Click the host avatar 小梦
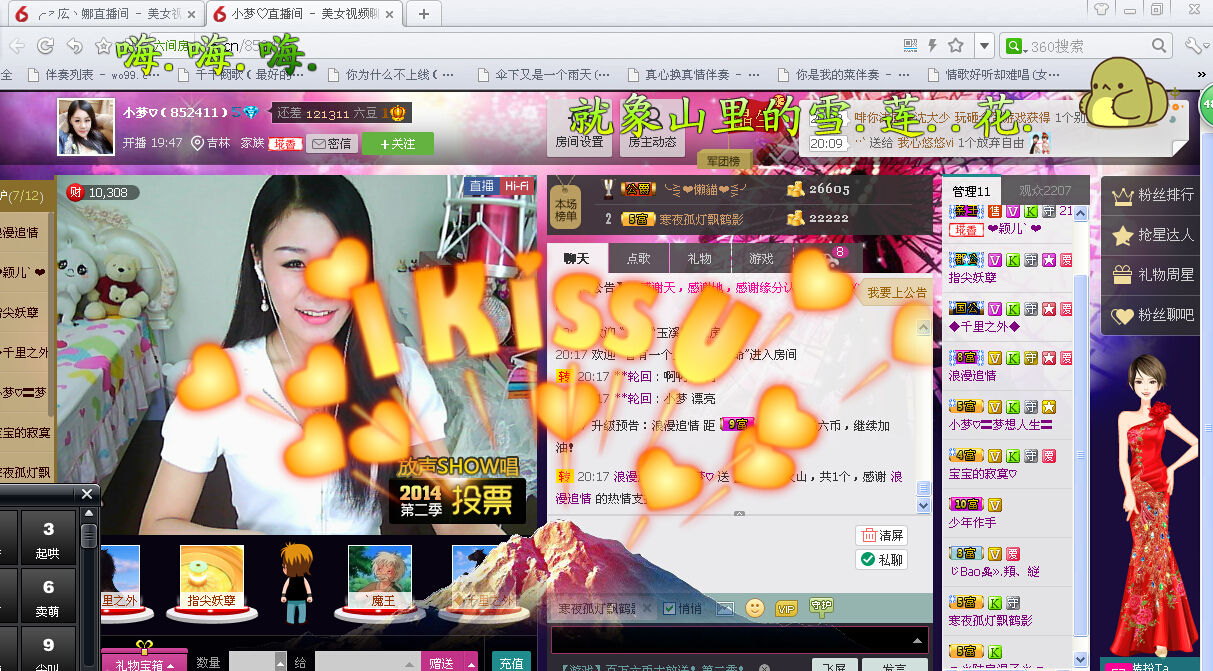The image size is (1213, 671). (x=85, y=127)
